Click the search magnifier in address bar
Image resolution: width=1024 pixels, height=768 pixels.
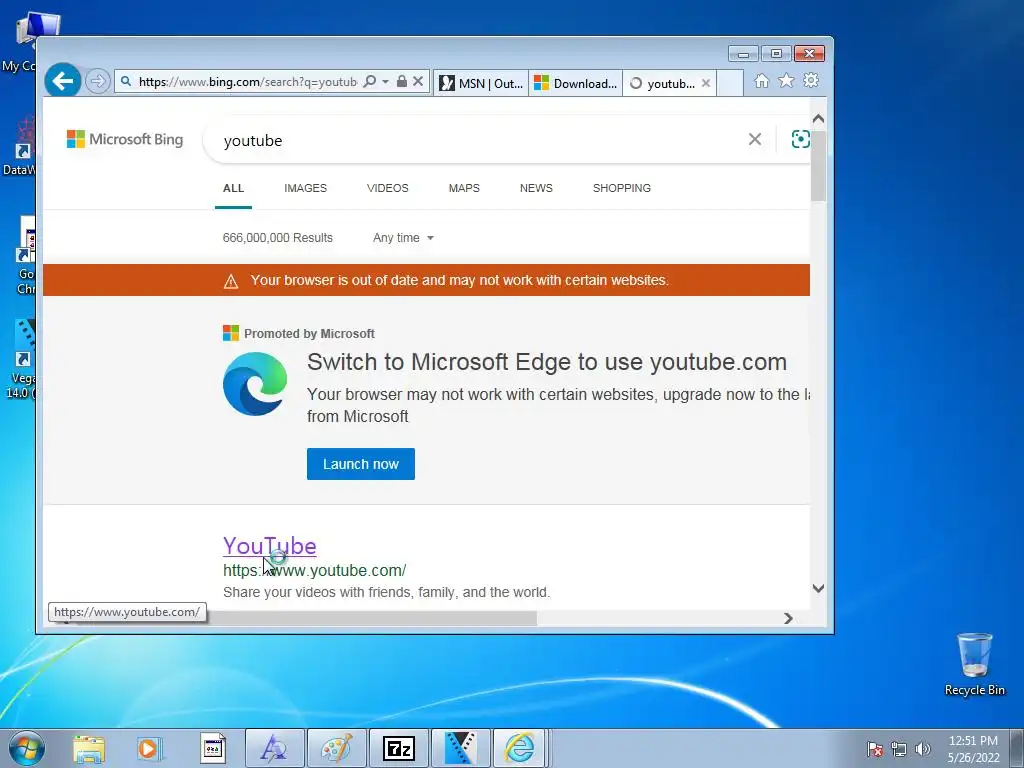pos(370,82)
